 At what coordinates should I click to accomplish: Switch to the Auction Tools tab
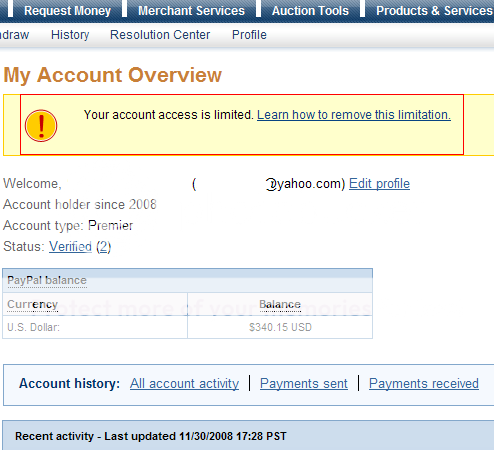point(310,11)
